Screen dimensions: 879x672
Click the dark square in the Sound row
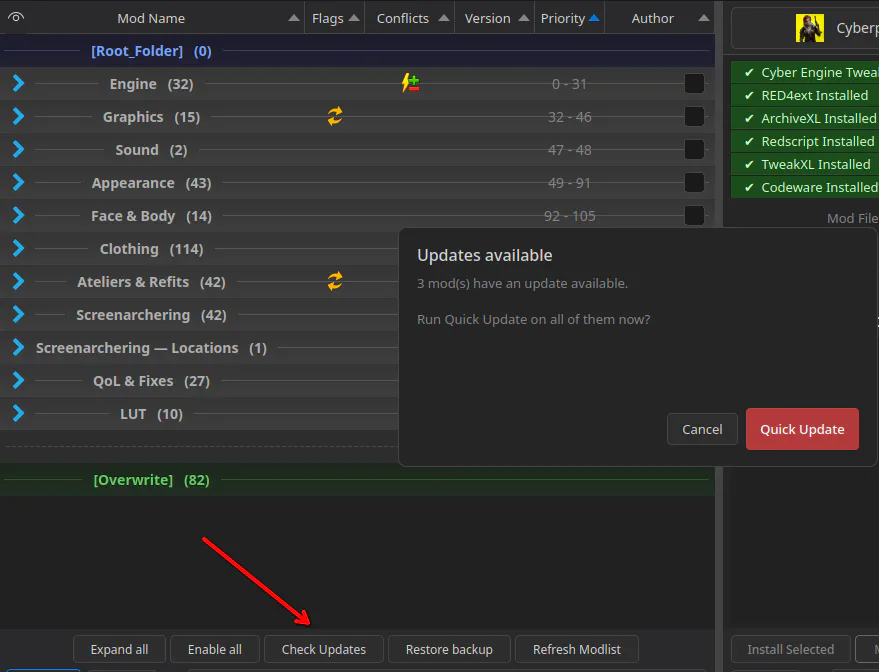click(694, 150)
